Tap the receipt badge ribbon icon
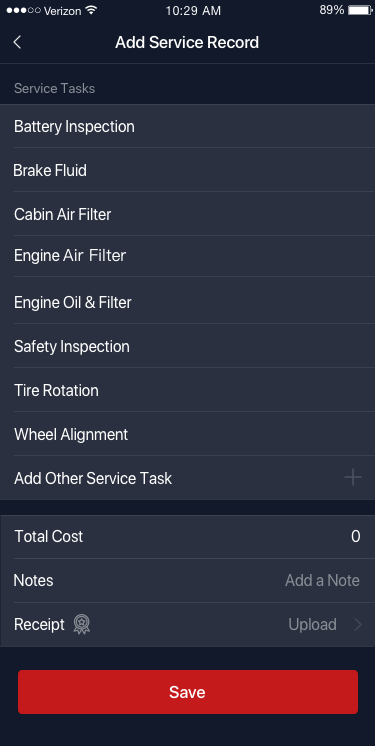This screenshot has height=746, width=375. [x=82, y=625]
